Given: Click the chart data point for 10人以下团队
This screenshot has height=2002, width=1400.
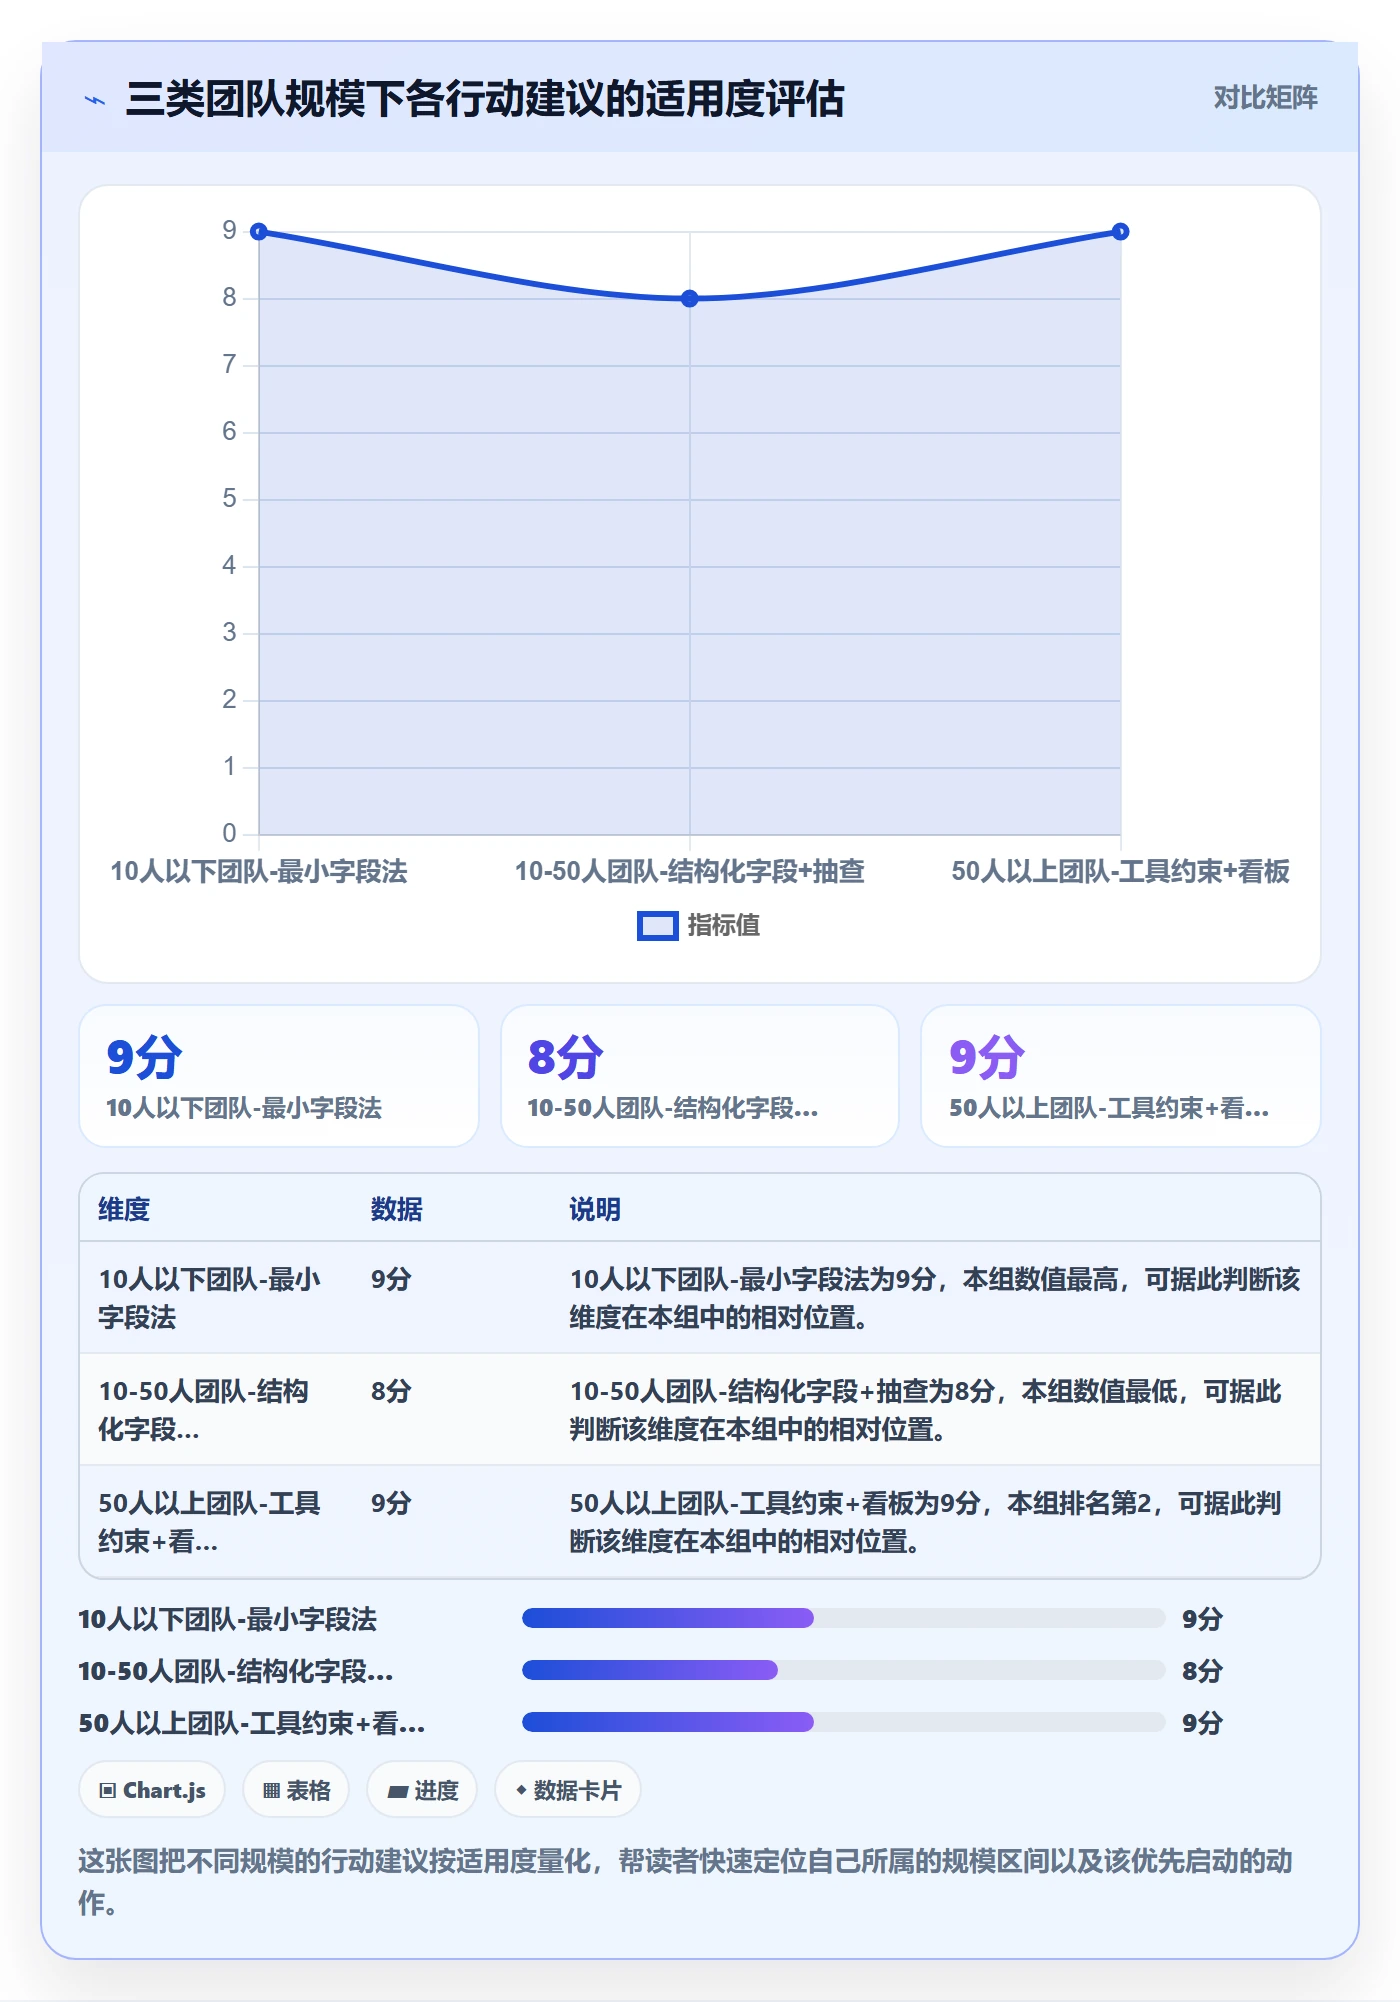Looking at the screenshot, I should pos(259,232).
